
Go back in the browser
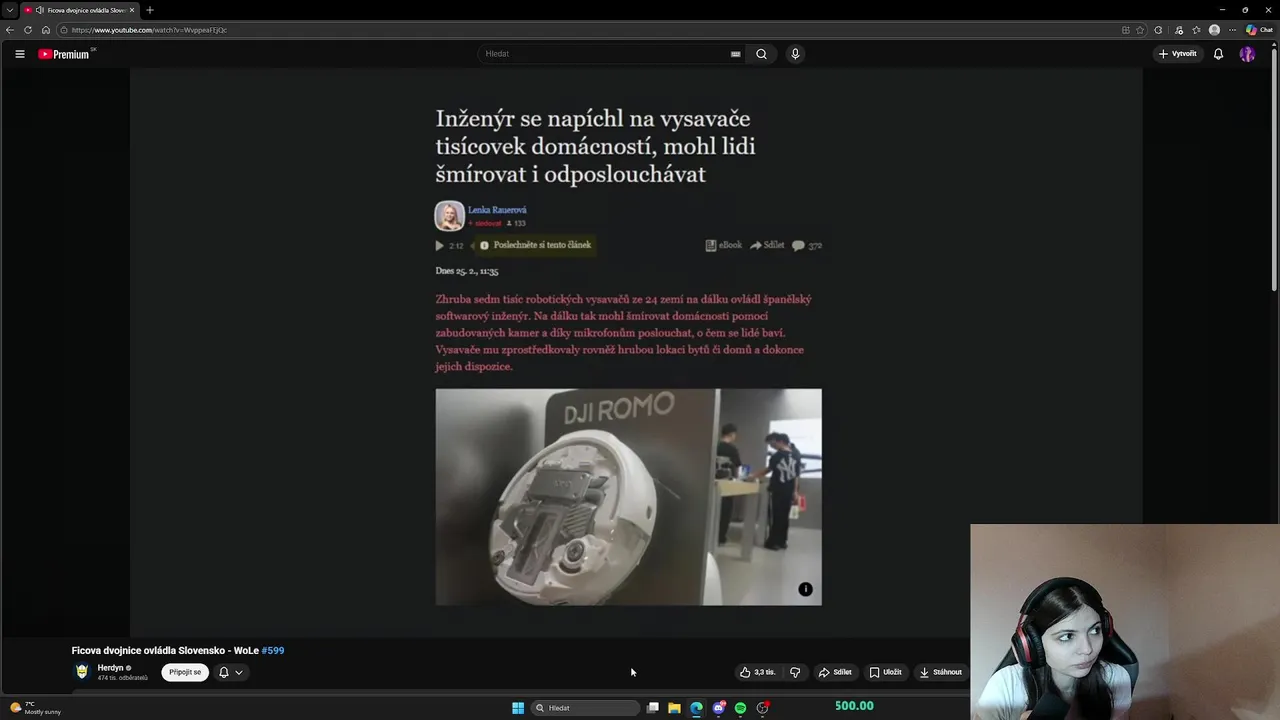(10, 30)
